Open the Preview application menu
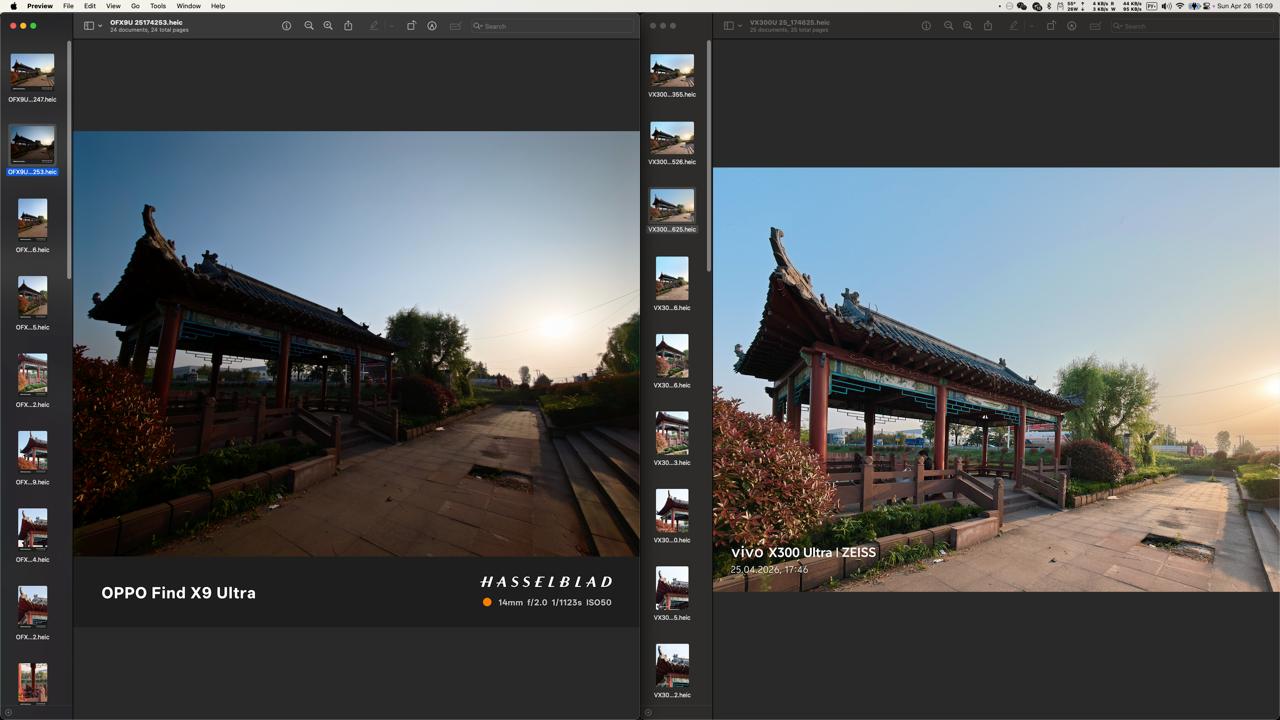This screenshot has width=1280, height=720. click(x=40, y=6)
